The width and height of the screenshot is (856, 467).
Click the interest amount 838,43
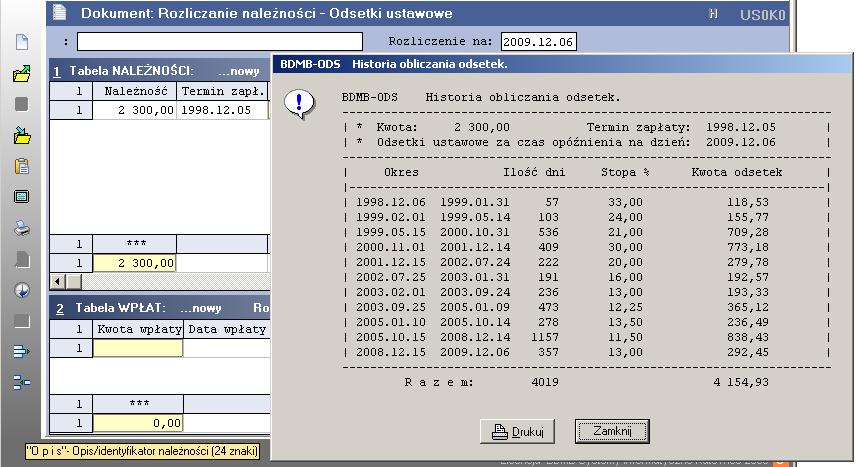coord(747,337)
